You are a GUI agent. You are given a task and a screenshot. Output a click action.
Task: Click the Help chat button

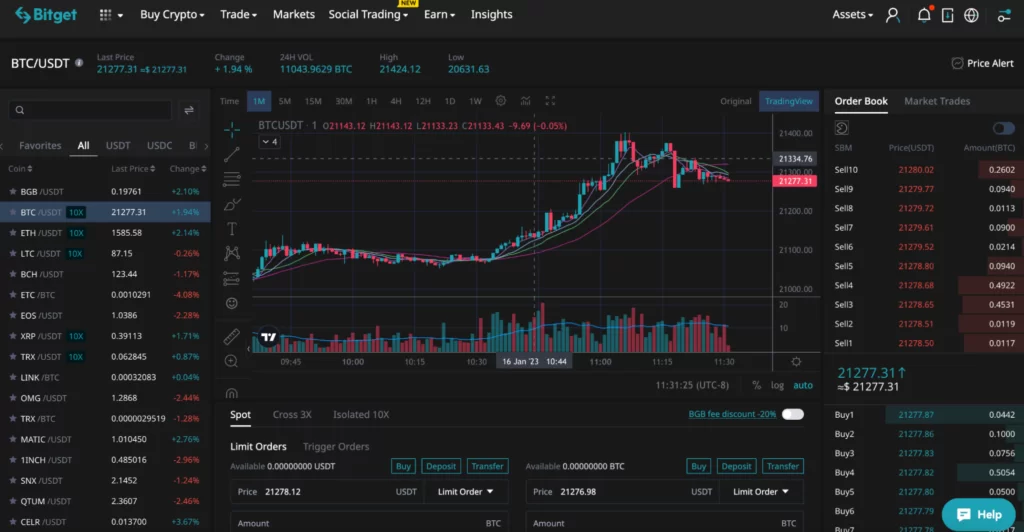(978, 514)
